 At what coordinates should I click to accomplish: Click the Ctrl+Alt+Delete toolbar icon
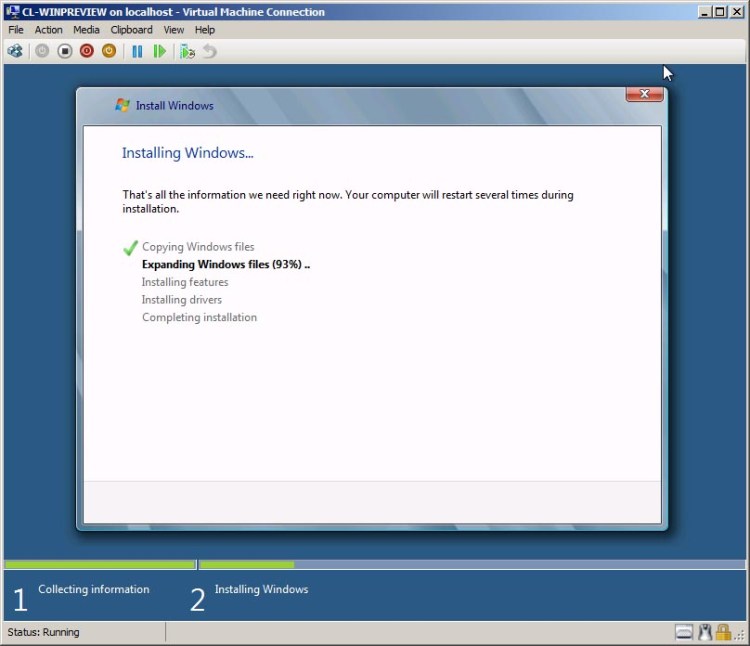(15, 51)
